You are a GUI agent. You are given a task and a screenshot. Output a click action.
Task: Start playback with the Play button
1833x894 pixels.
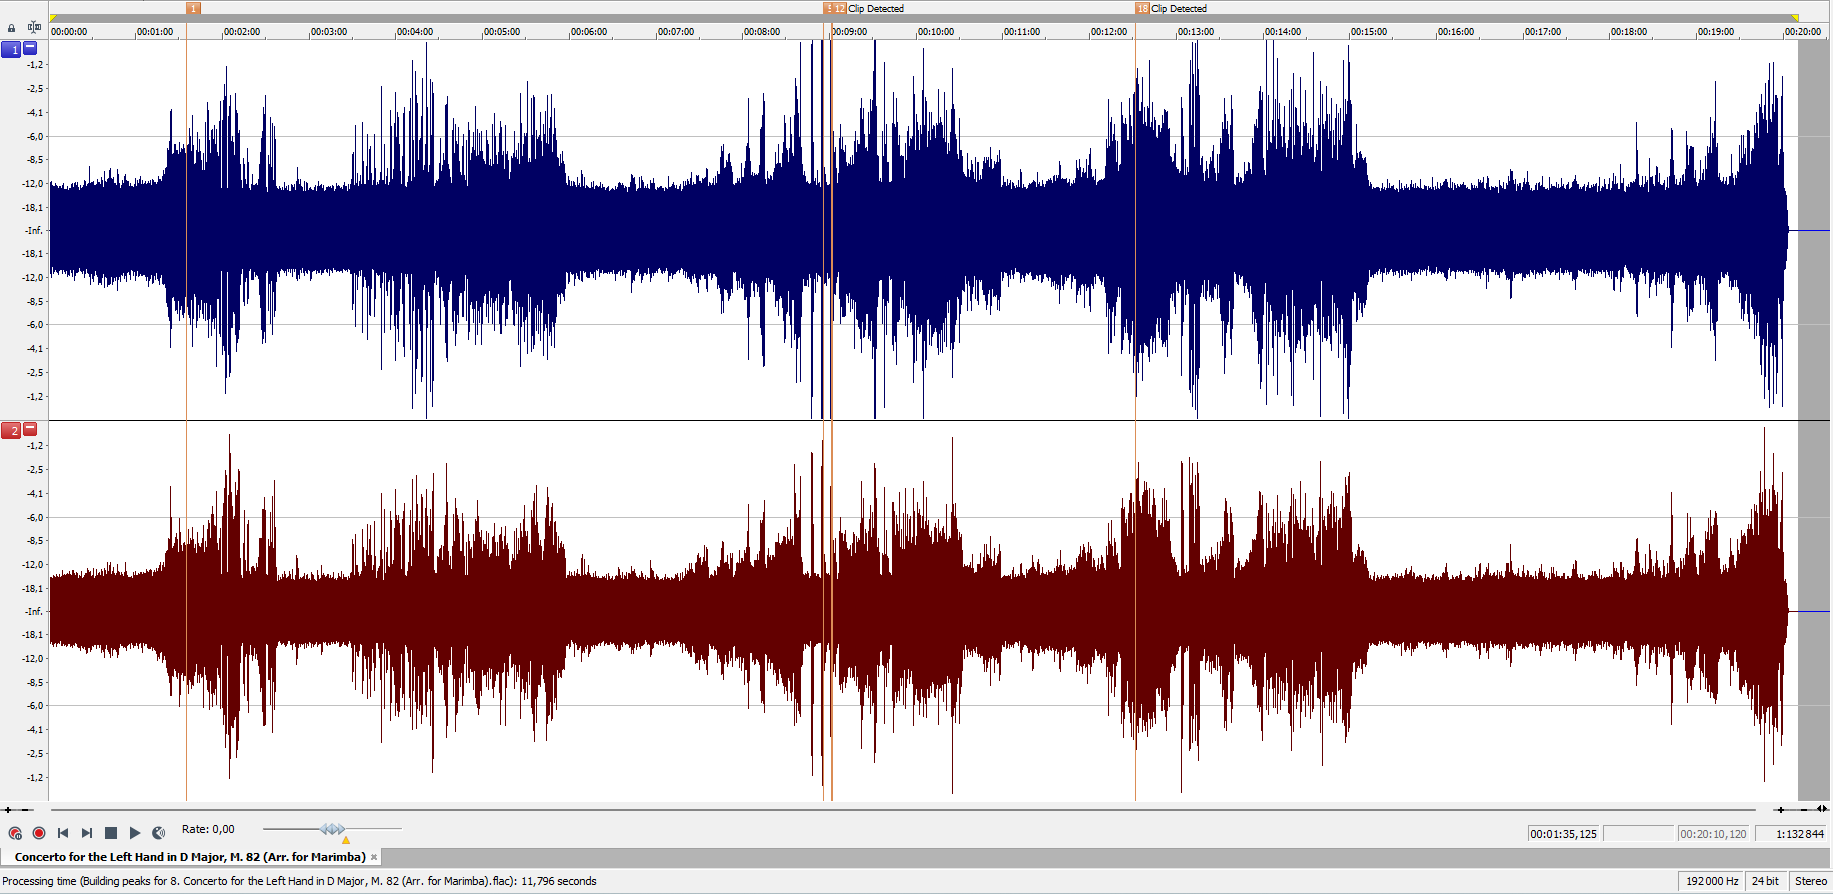[135, 833]
